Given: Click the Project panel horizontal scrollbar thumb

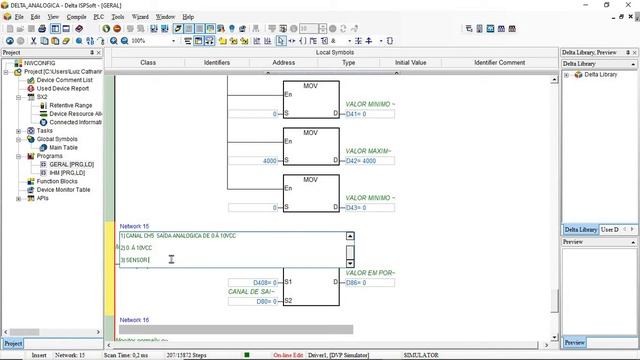Looking at the screenshot, I should click(x=24, y=332).
